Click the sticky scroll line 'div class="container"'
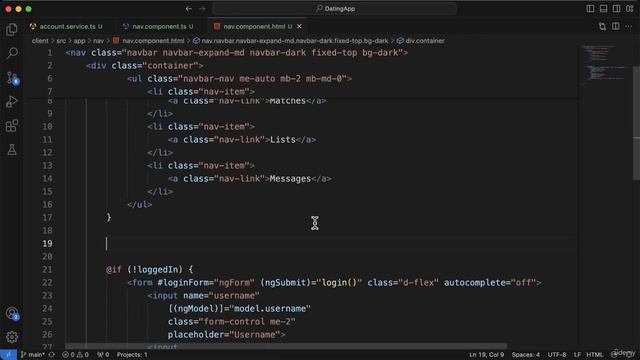The image size is (640, 360). 144,66
